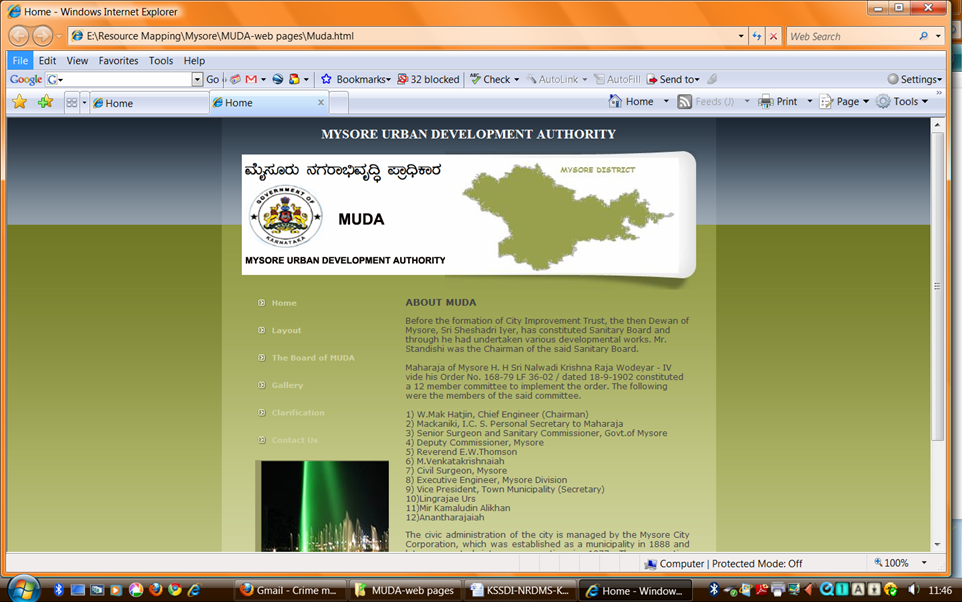
Task: Launch Firefox from quick launch bar
Action: [x=155, y=590]
